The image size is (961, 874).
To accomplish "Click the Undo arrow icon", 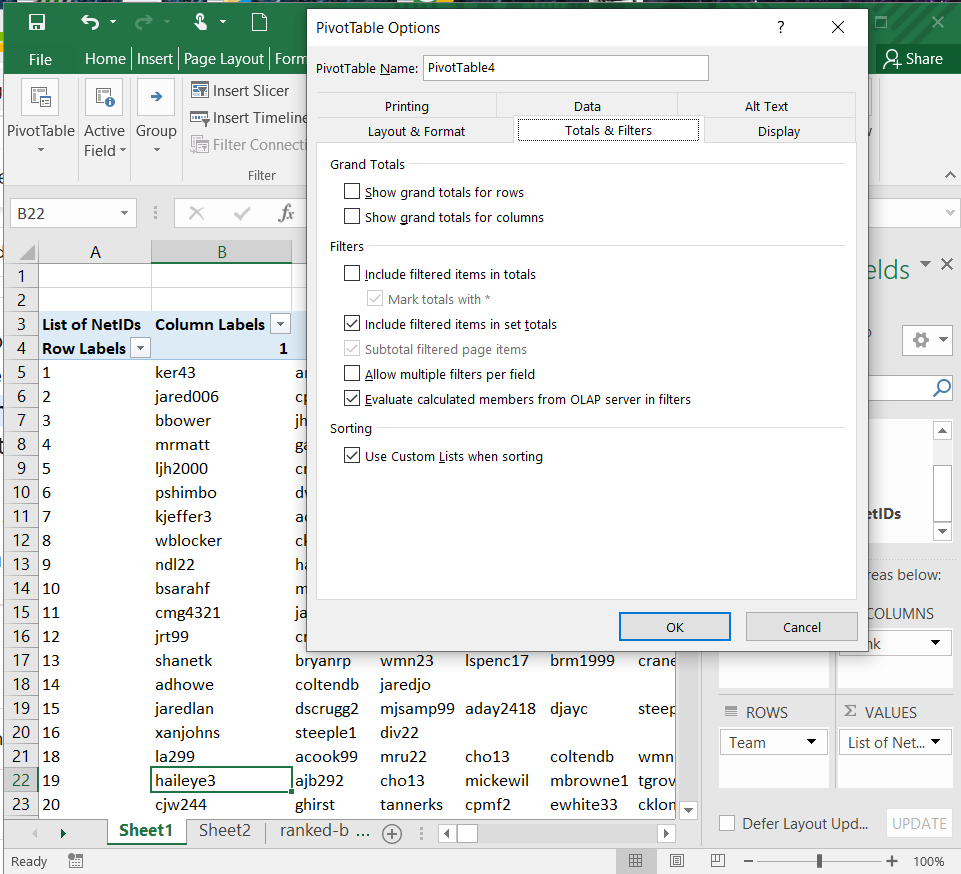I will (x=90, y=22).
